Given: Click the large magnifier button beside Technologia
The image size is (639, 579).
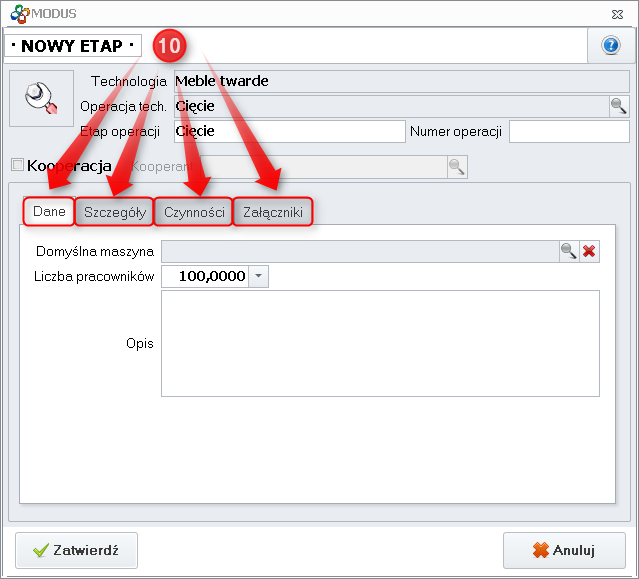Looking at the screenshot, I should click(x=41, y=98).
